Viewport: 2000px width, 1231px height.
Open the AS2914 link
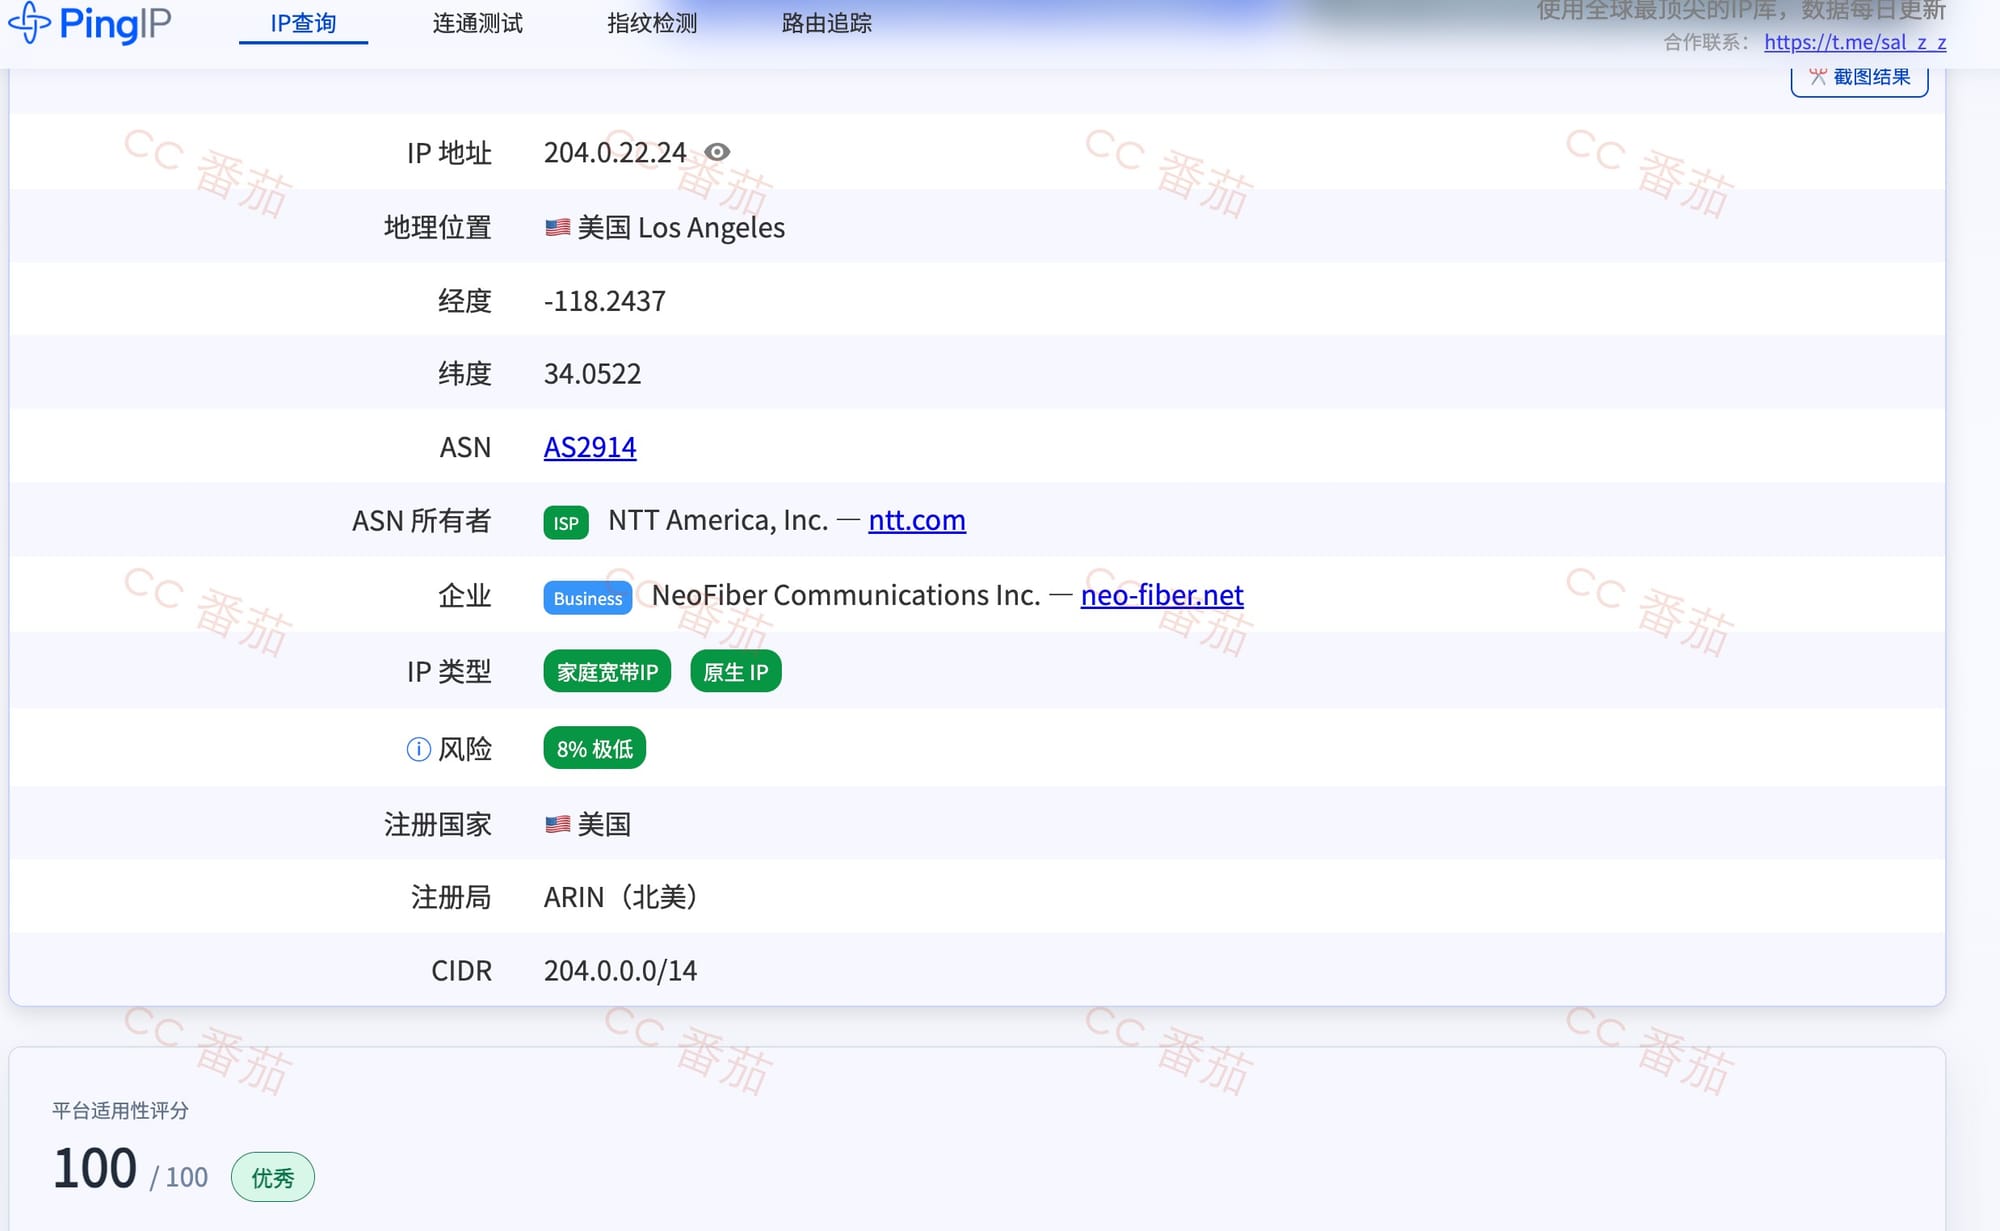click(590, 447)
